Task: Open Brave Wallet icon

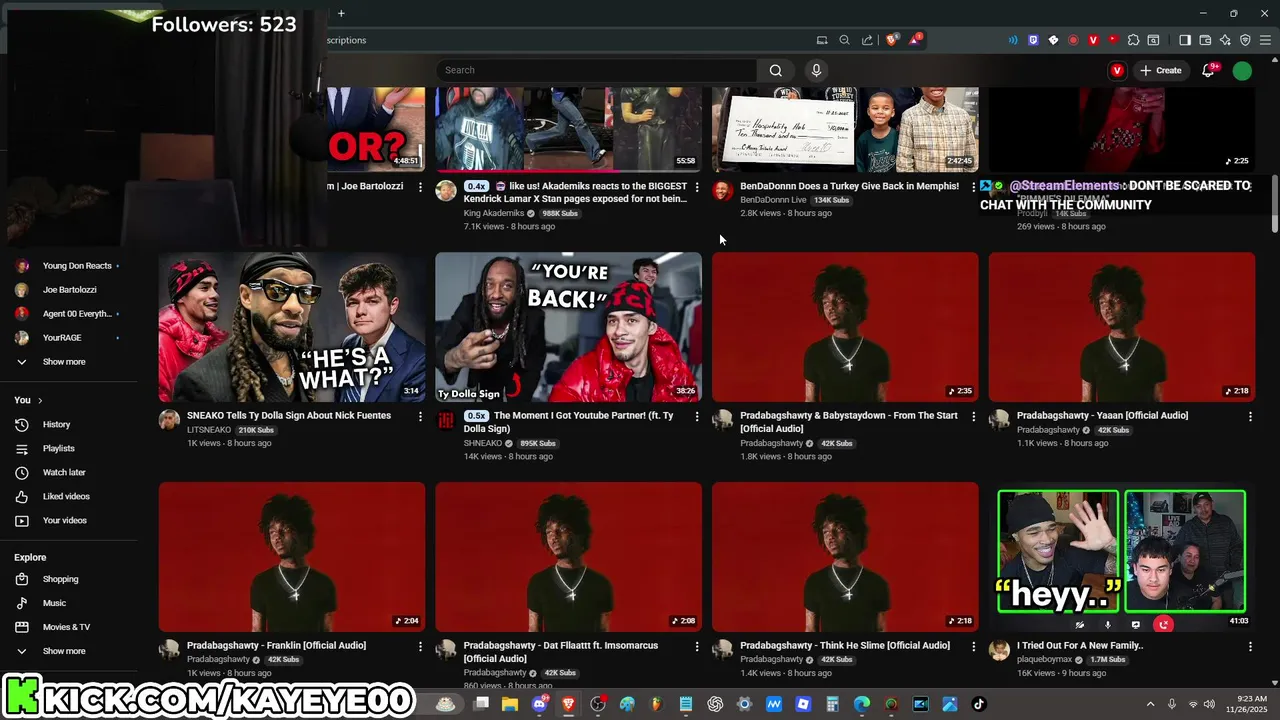Action: click(1205, 40)
